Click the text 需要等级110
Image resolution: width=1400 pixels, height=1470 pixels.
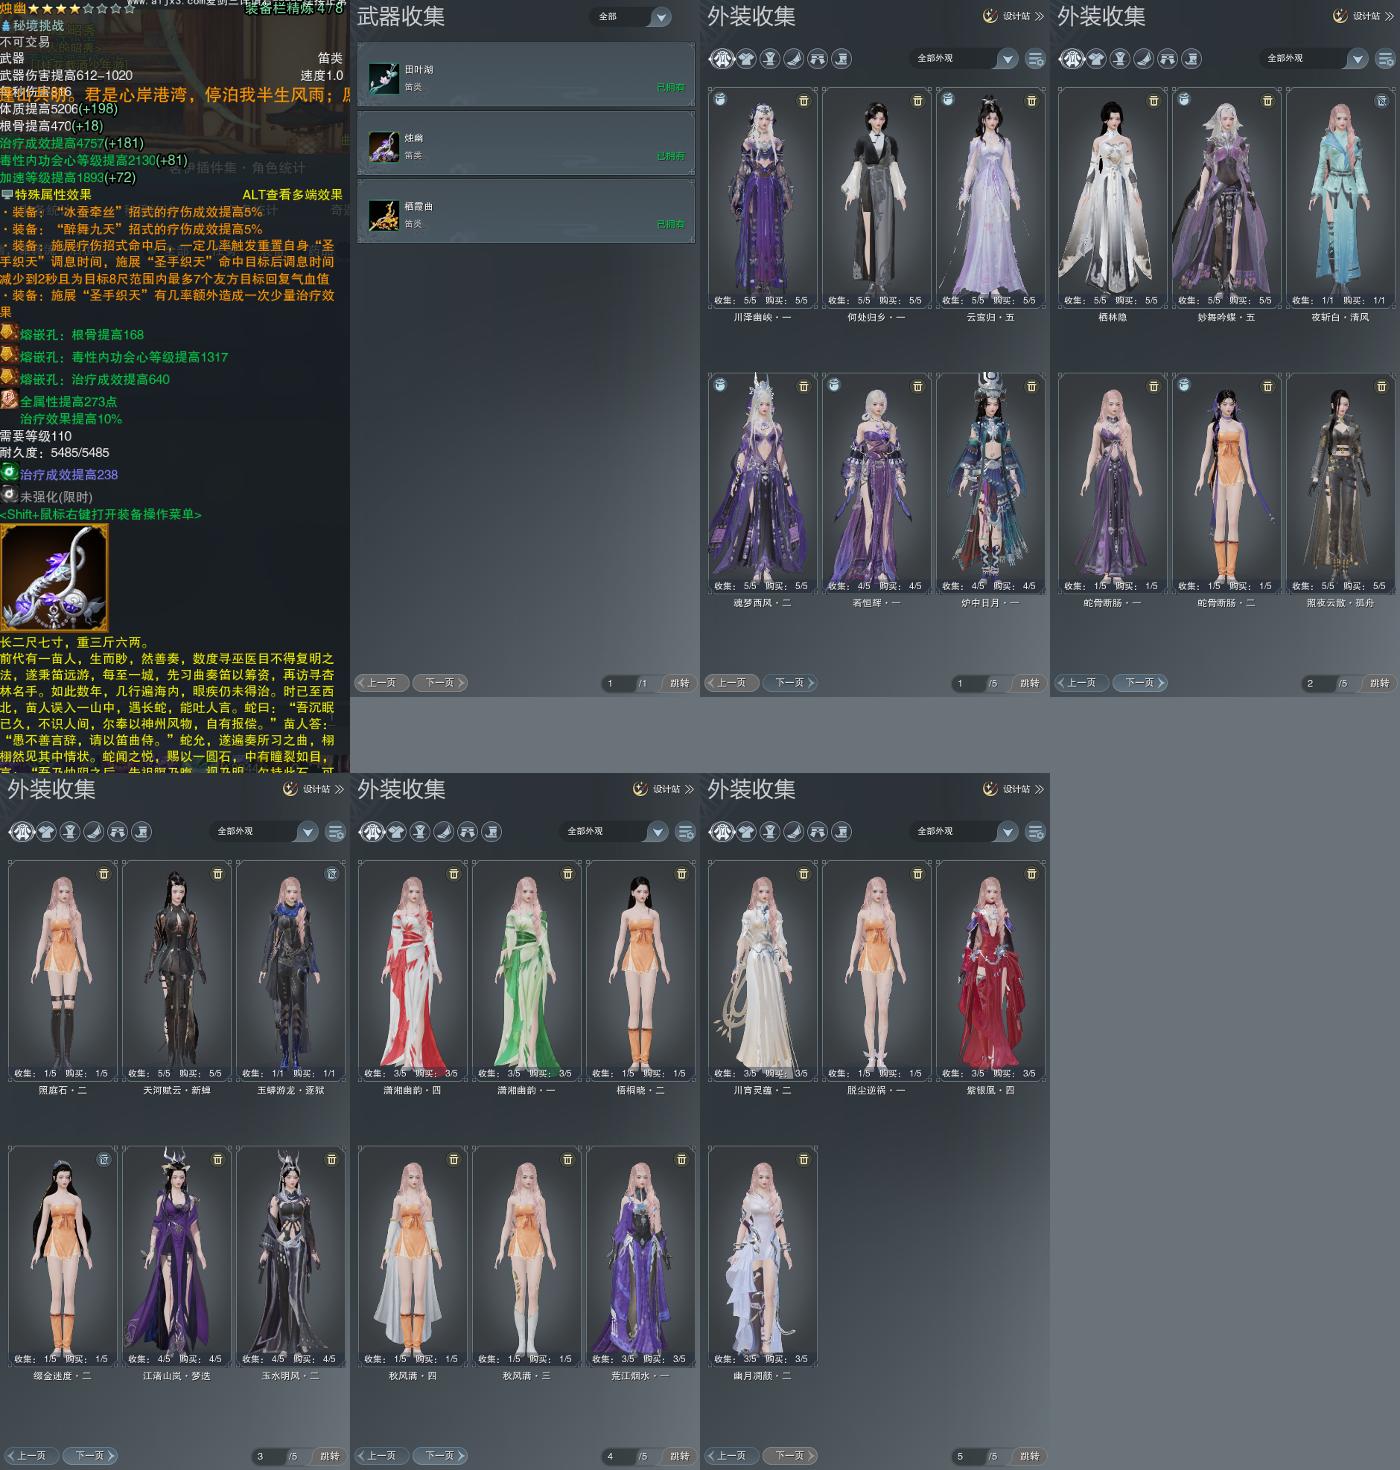click(36, 436)
